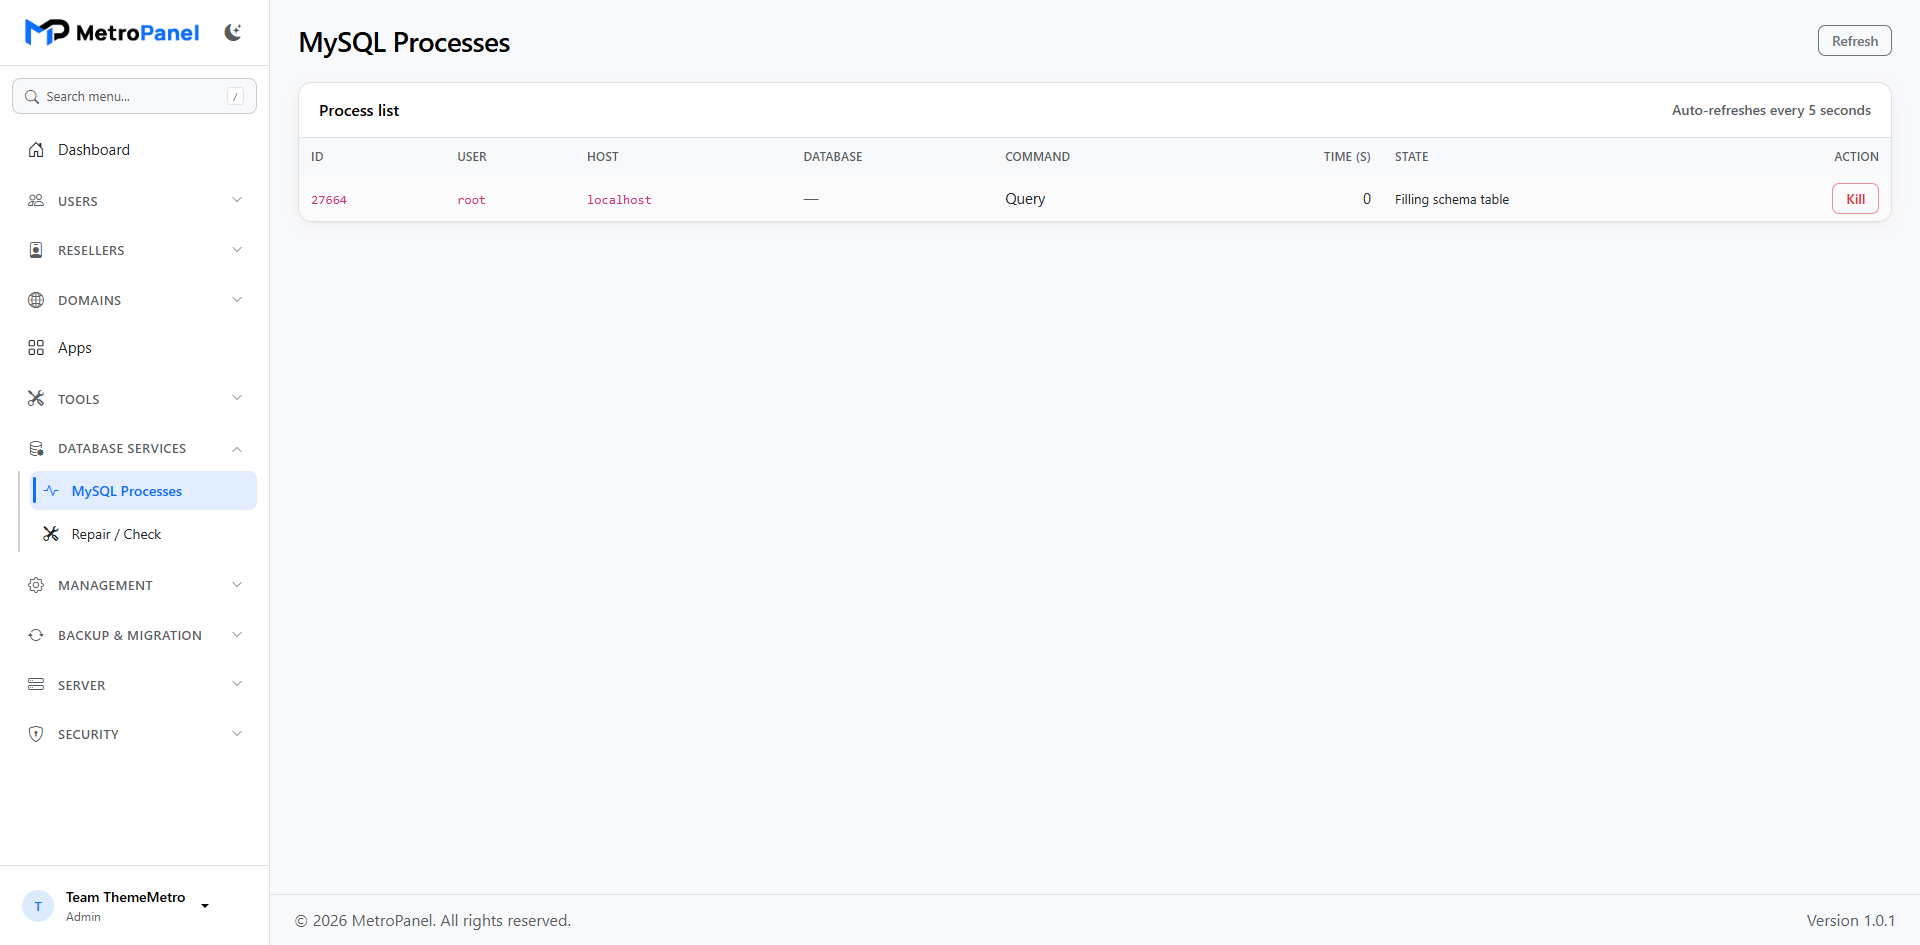This screenshot has width=1920, height=945.
Task: Focus the Search menu field
Action: (x=134, y=96)
